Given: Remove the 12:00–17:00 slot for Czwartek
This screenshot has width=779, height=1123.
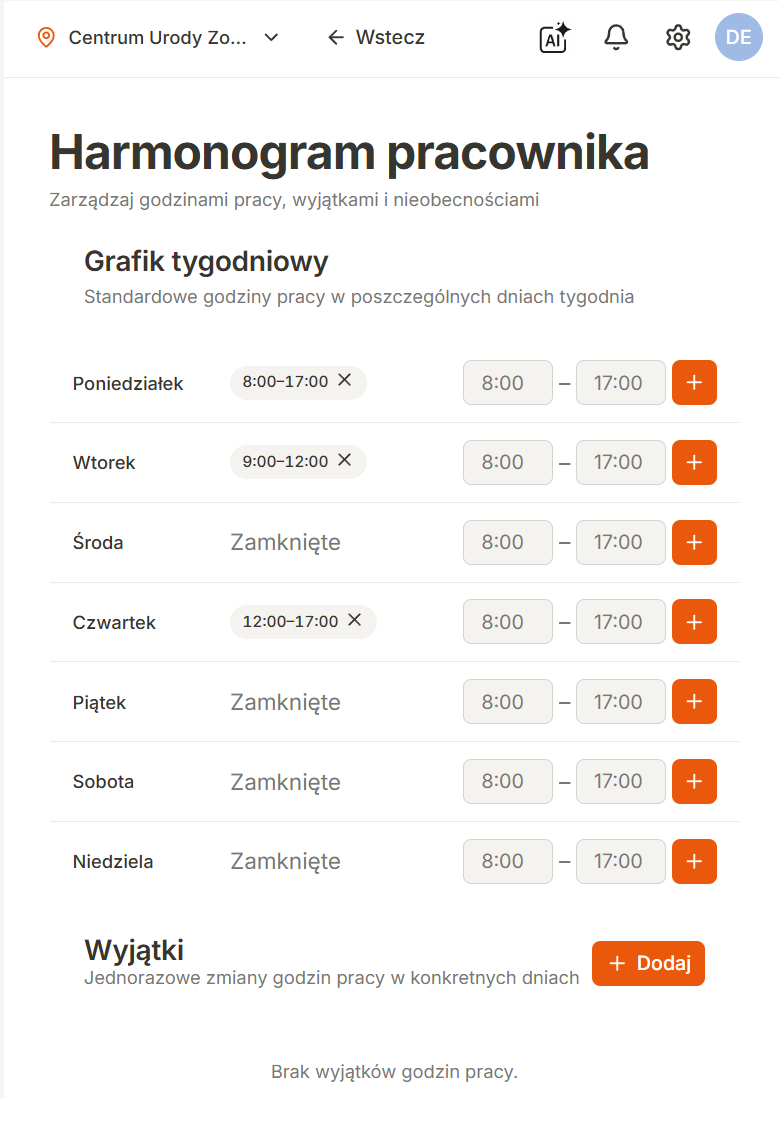Looking at the screenshot, I should 354,620.
